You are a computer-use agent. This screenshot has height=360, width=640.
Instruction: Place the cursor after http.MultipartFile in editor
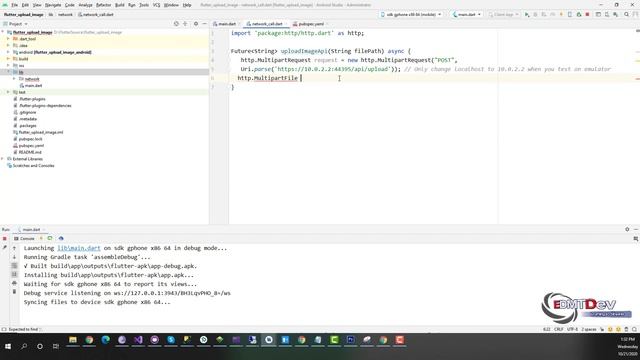[x=301, y=78]
